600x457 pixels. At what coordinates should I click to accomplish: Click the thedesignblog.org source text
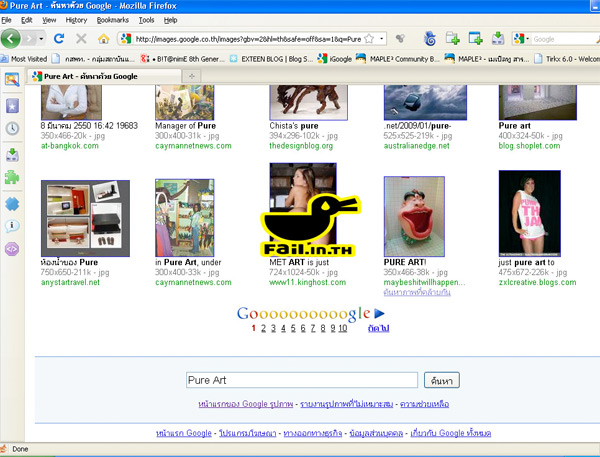[x=301, y=146]
